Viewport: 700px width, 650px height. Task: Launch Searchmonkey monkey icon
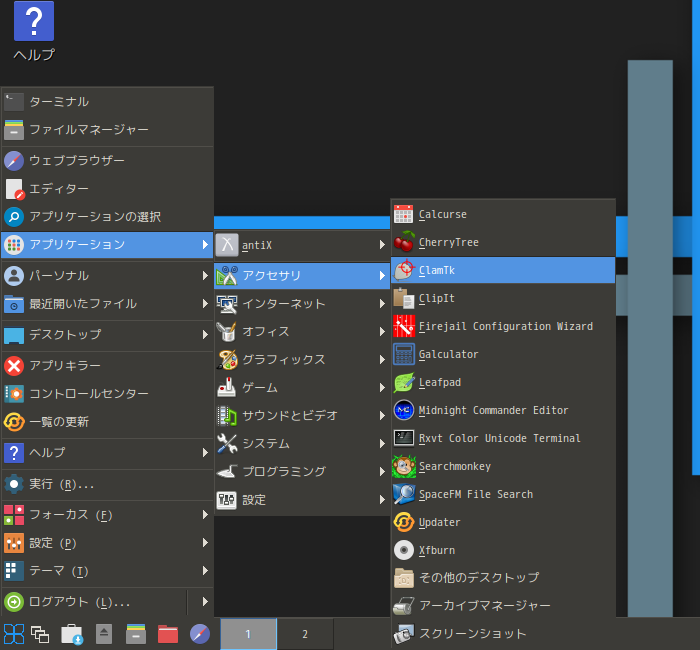pos(404,467)
